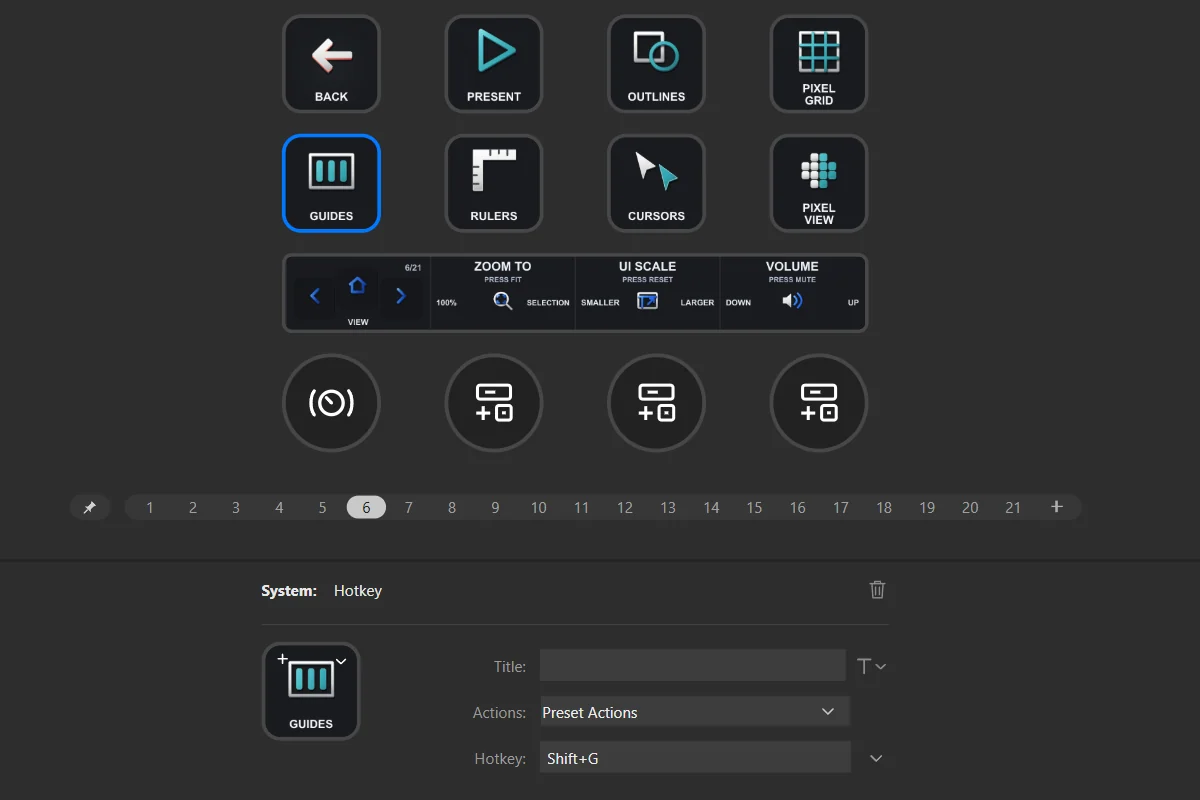The image size is (1200, 800).
Task: Select the Back key
Action: pyautogui.click(x=331, y=64)
